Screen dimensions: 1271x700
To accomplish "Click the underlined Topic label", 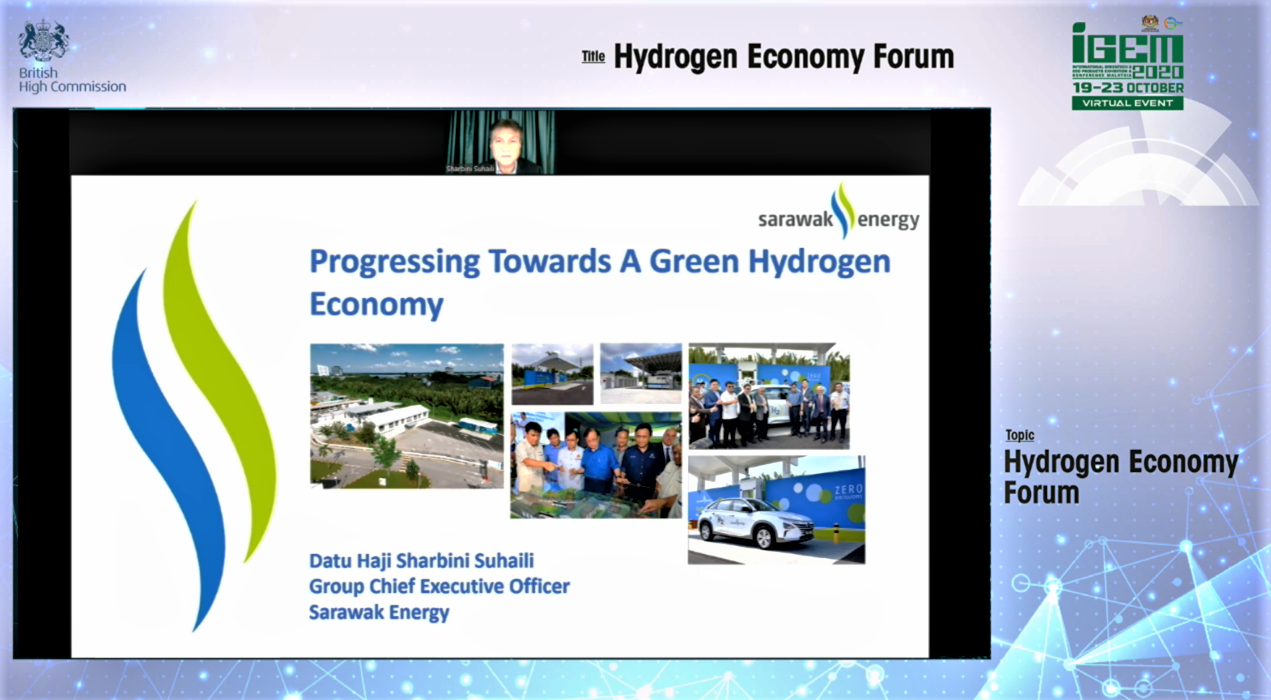I will click(1020, 435).
